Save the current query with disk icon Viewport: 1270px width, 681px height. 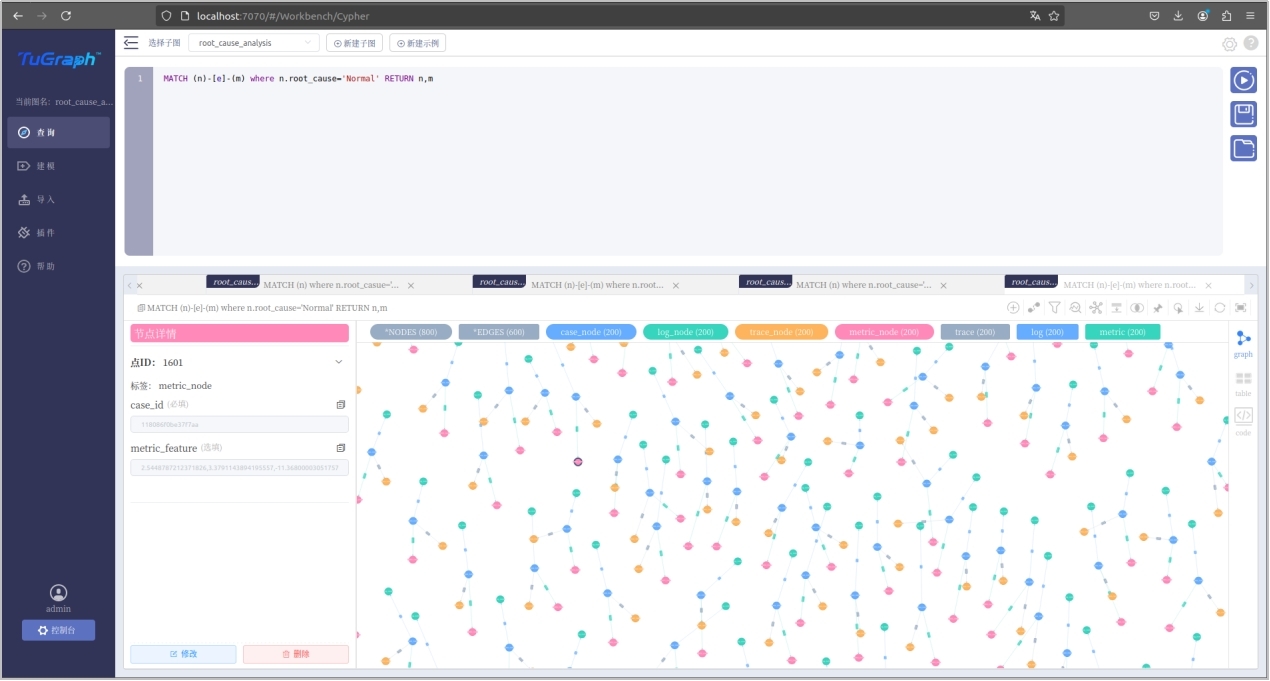coord(1243,114)
